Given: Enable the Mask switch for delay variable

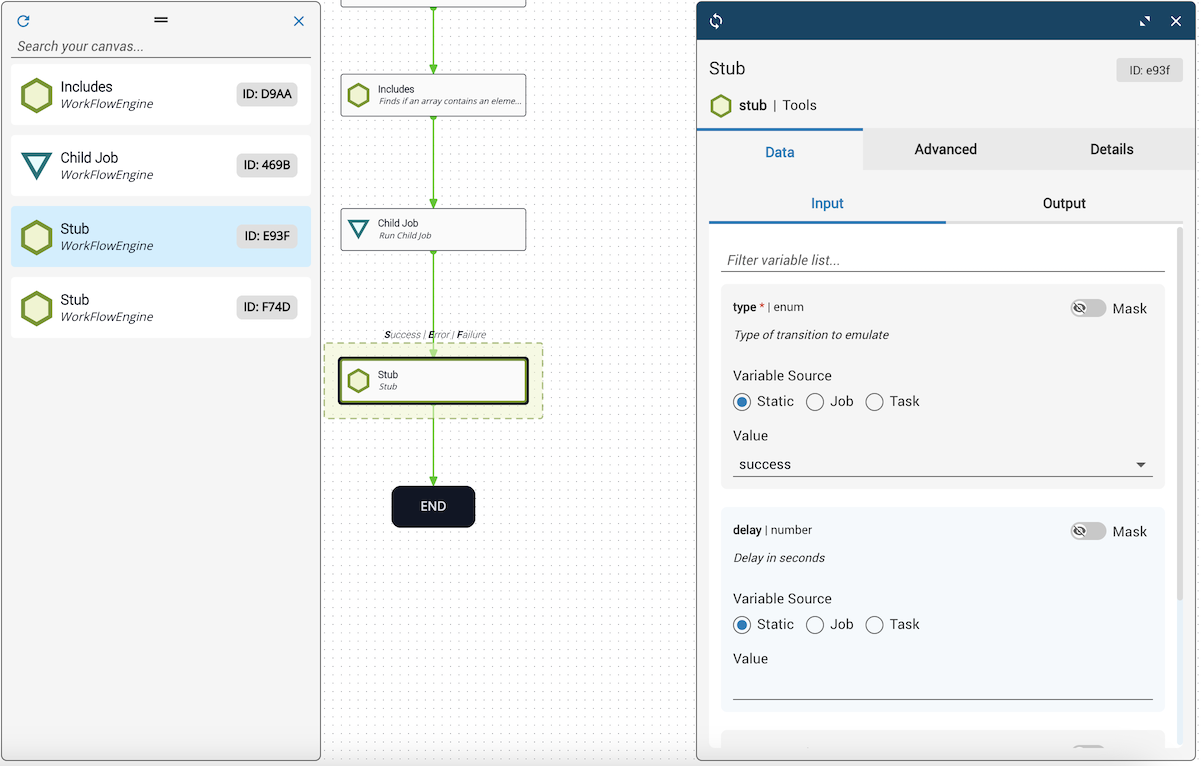Looking at the screenshot, I should [1088, 532].
